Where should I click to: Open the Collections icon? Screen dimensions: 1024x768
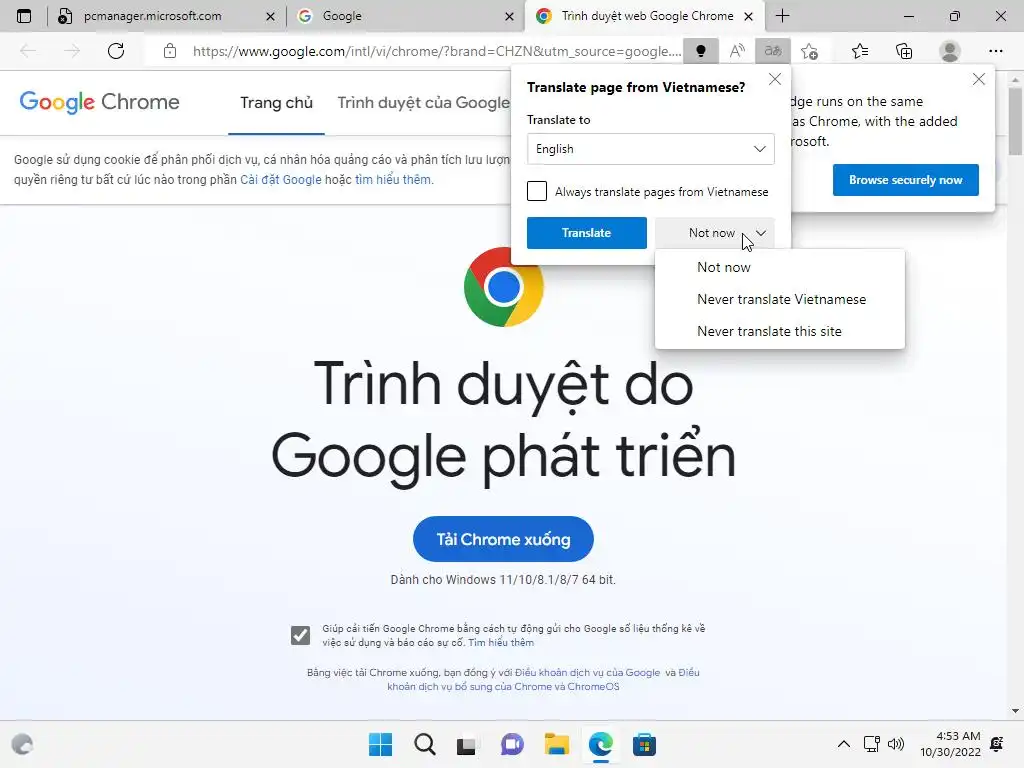[904, 51]
